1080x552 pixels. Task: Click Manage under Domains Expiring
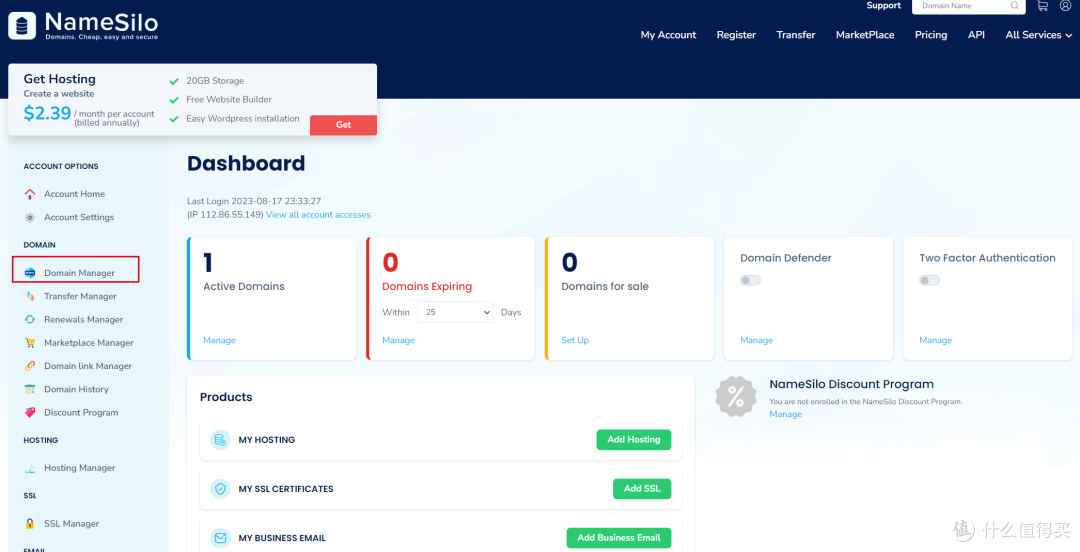point(398,340)
